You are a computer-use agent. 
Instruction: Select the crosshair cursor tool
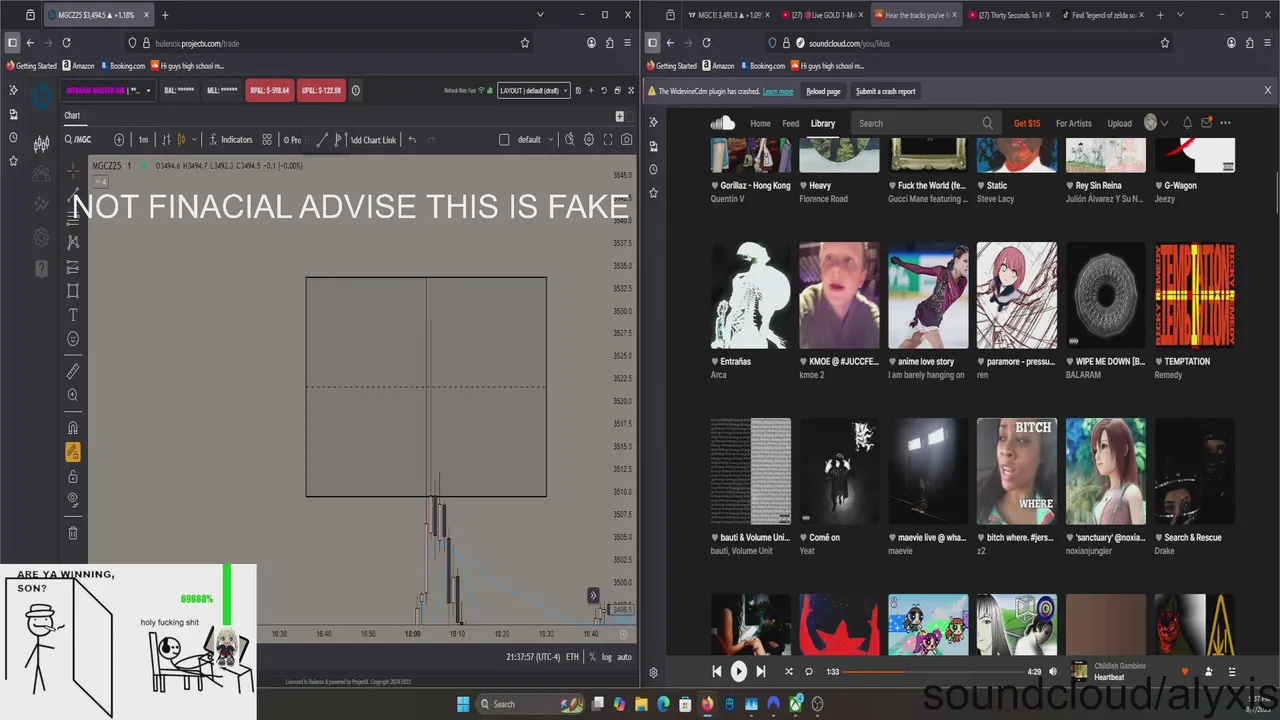pyautogui.click(x=73, y=172)
